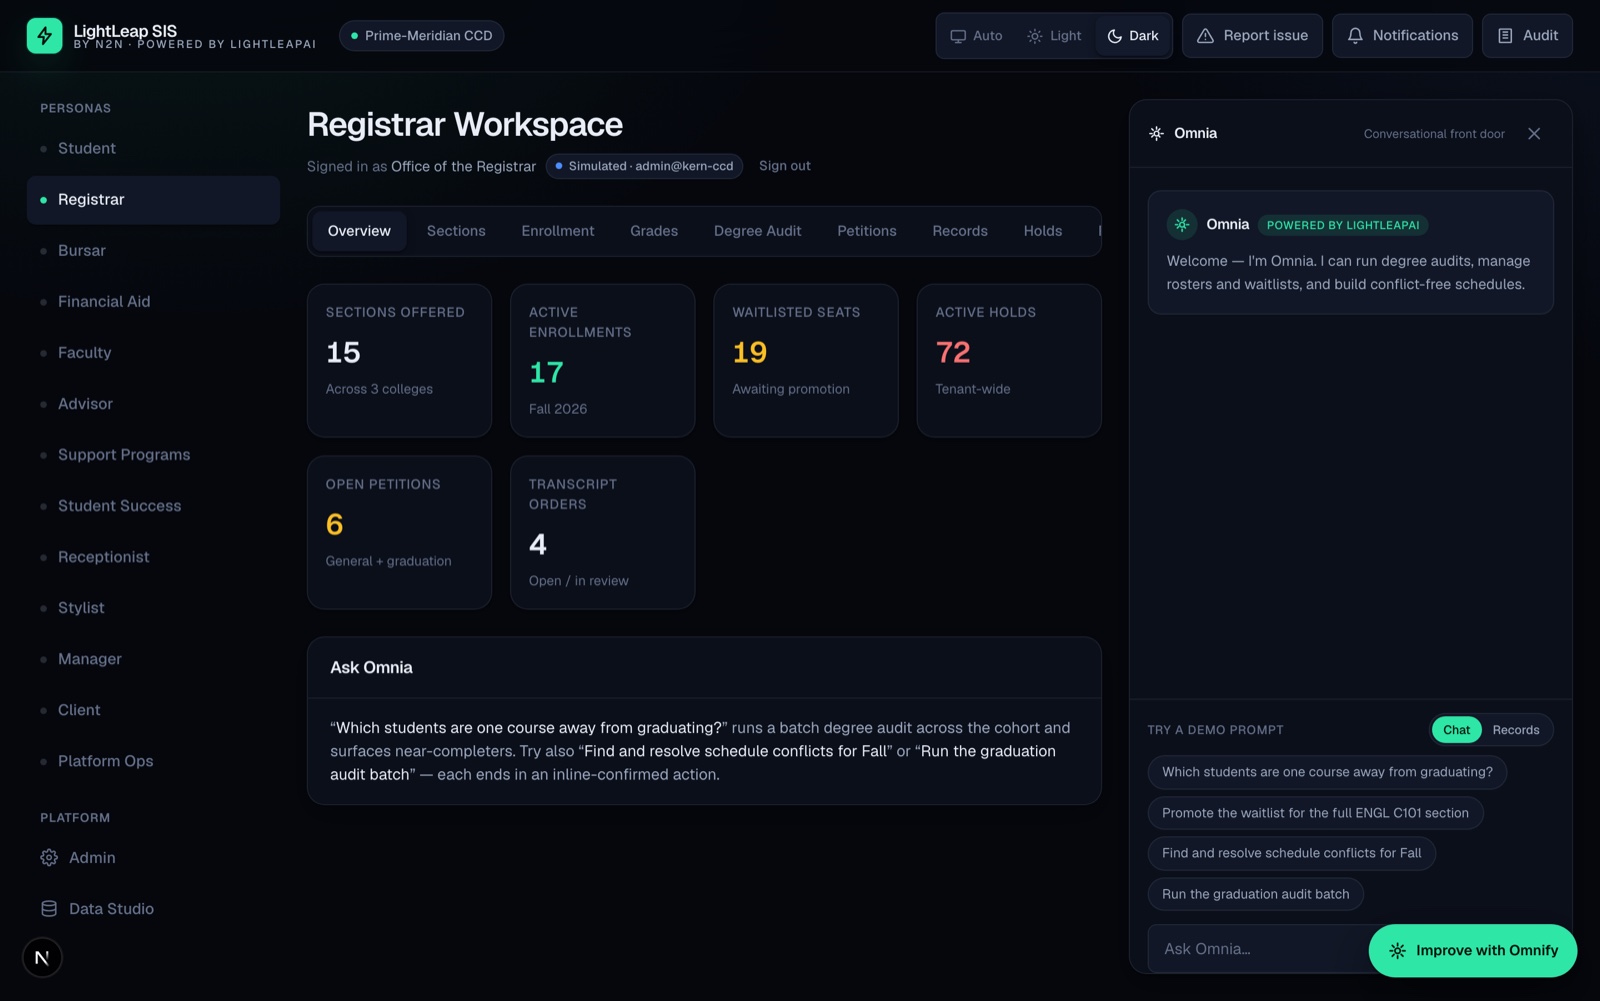Image resolution: width=1600 pixels, height=1001 pixels.
Task: Focus the Ask Omnia input field
Action: click(x=1258, y=949)
